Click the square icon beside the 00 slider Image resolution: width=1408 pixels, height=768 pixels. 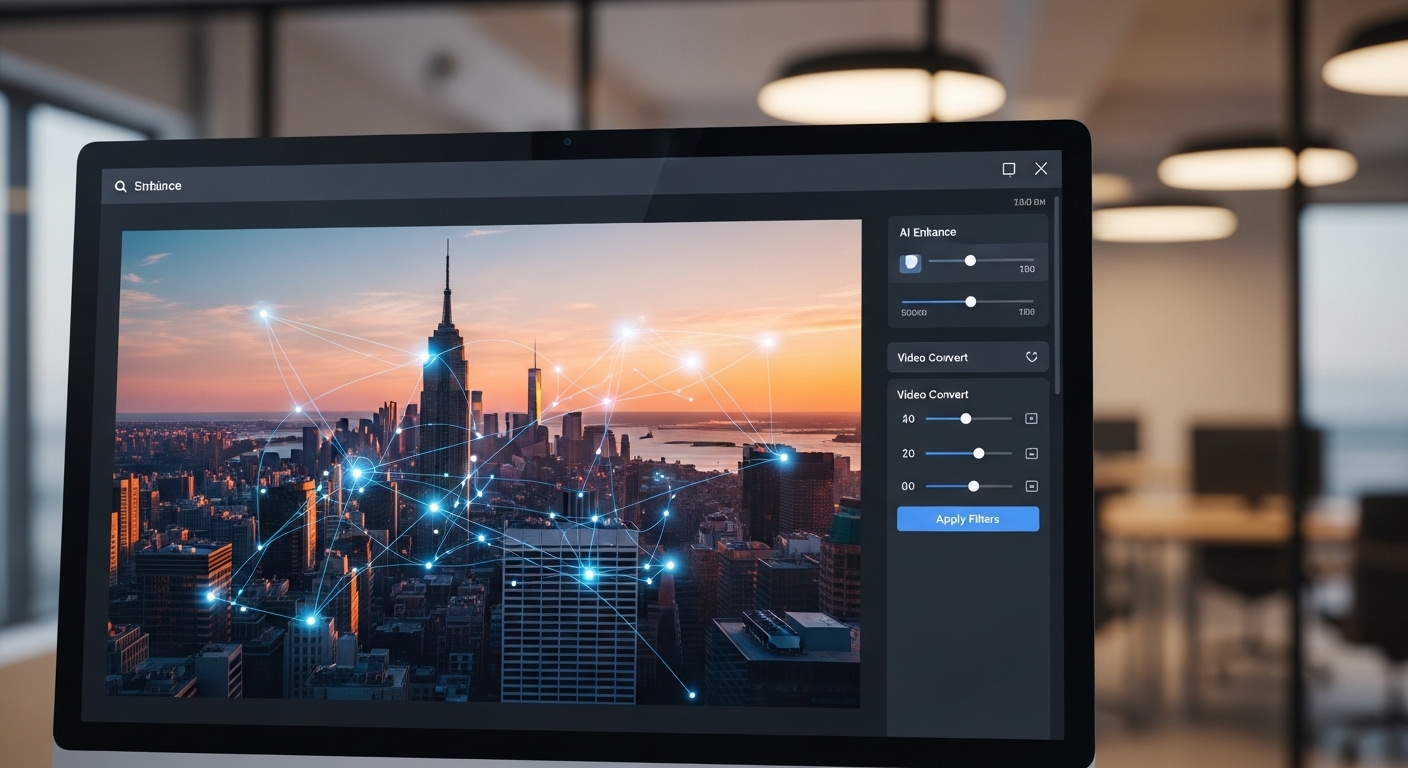coord(1031,487)
